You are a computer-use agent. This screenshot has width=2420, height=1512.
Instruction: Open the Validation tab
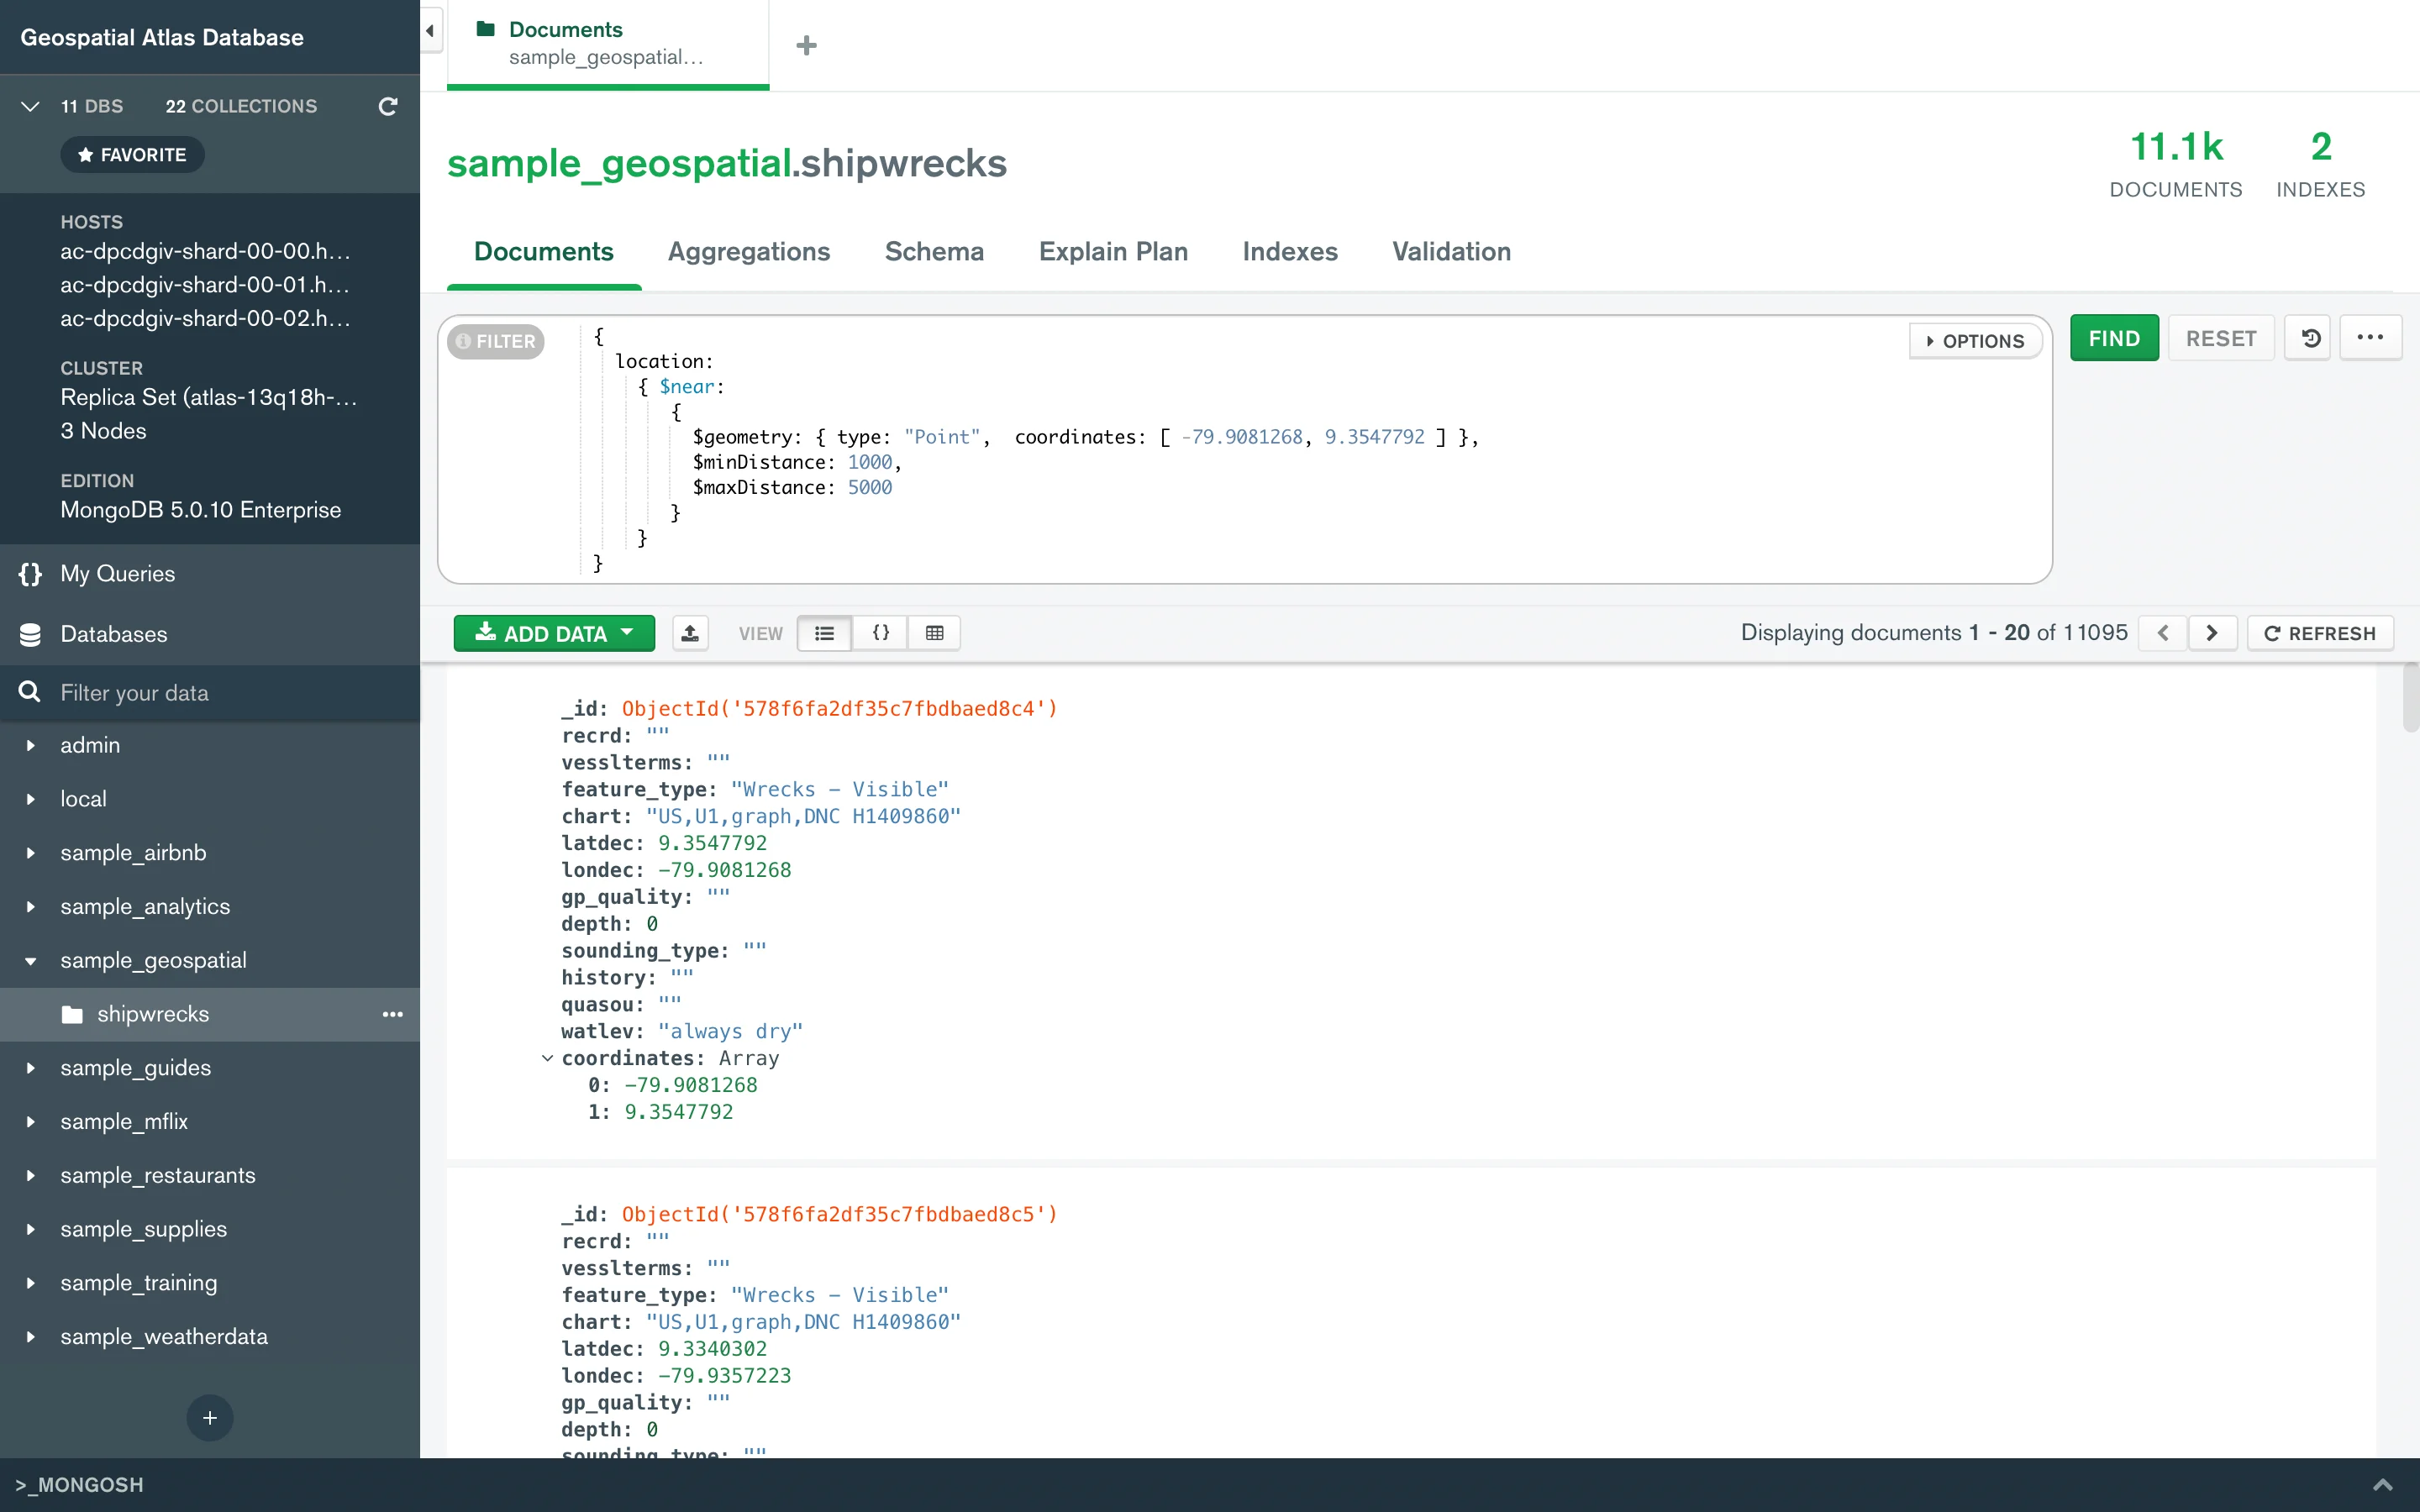click(1451, 252)
